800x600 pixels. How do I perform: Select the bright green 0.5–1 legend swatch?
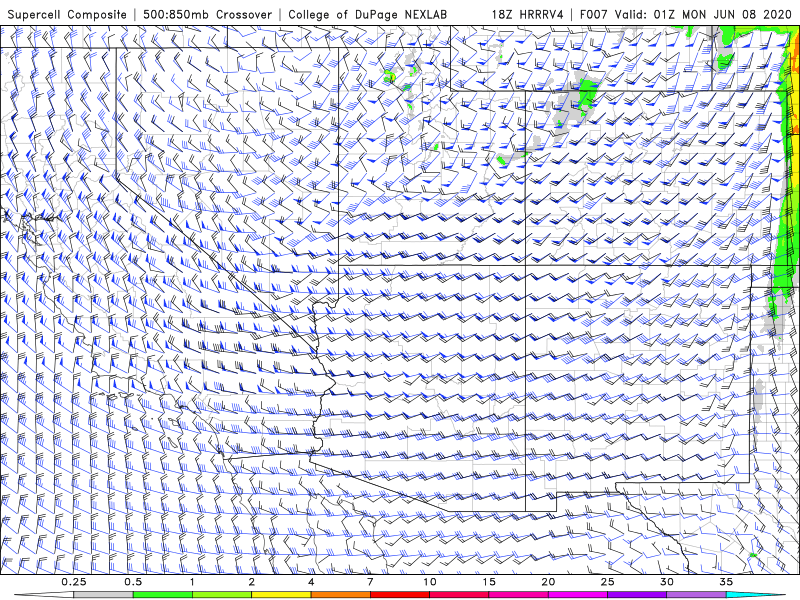point(163,595)
